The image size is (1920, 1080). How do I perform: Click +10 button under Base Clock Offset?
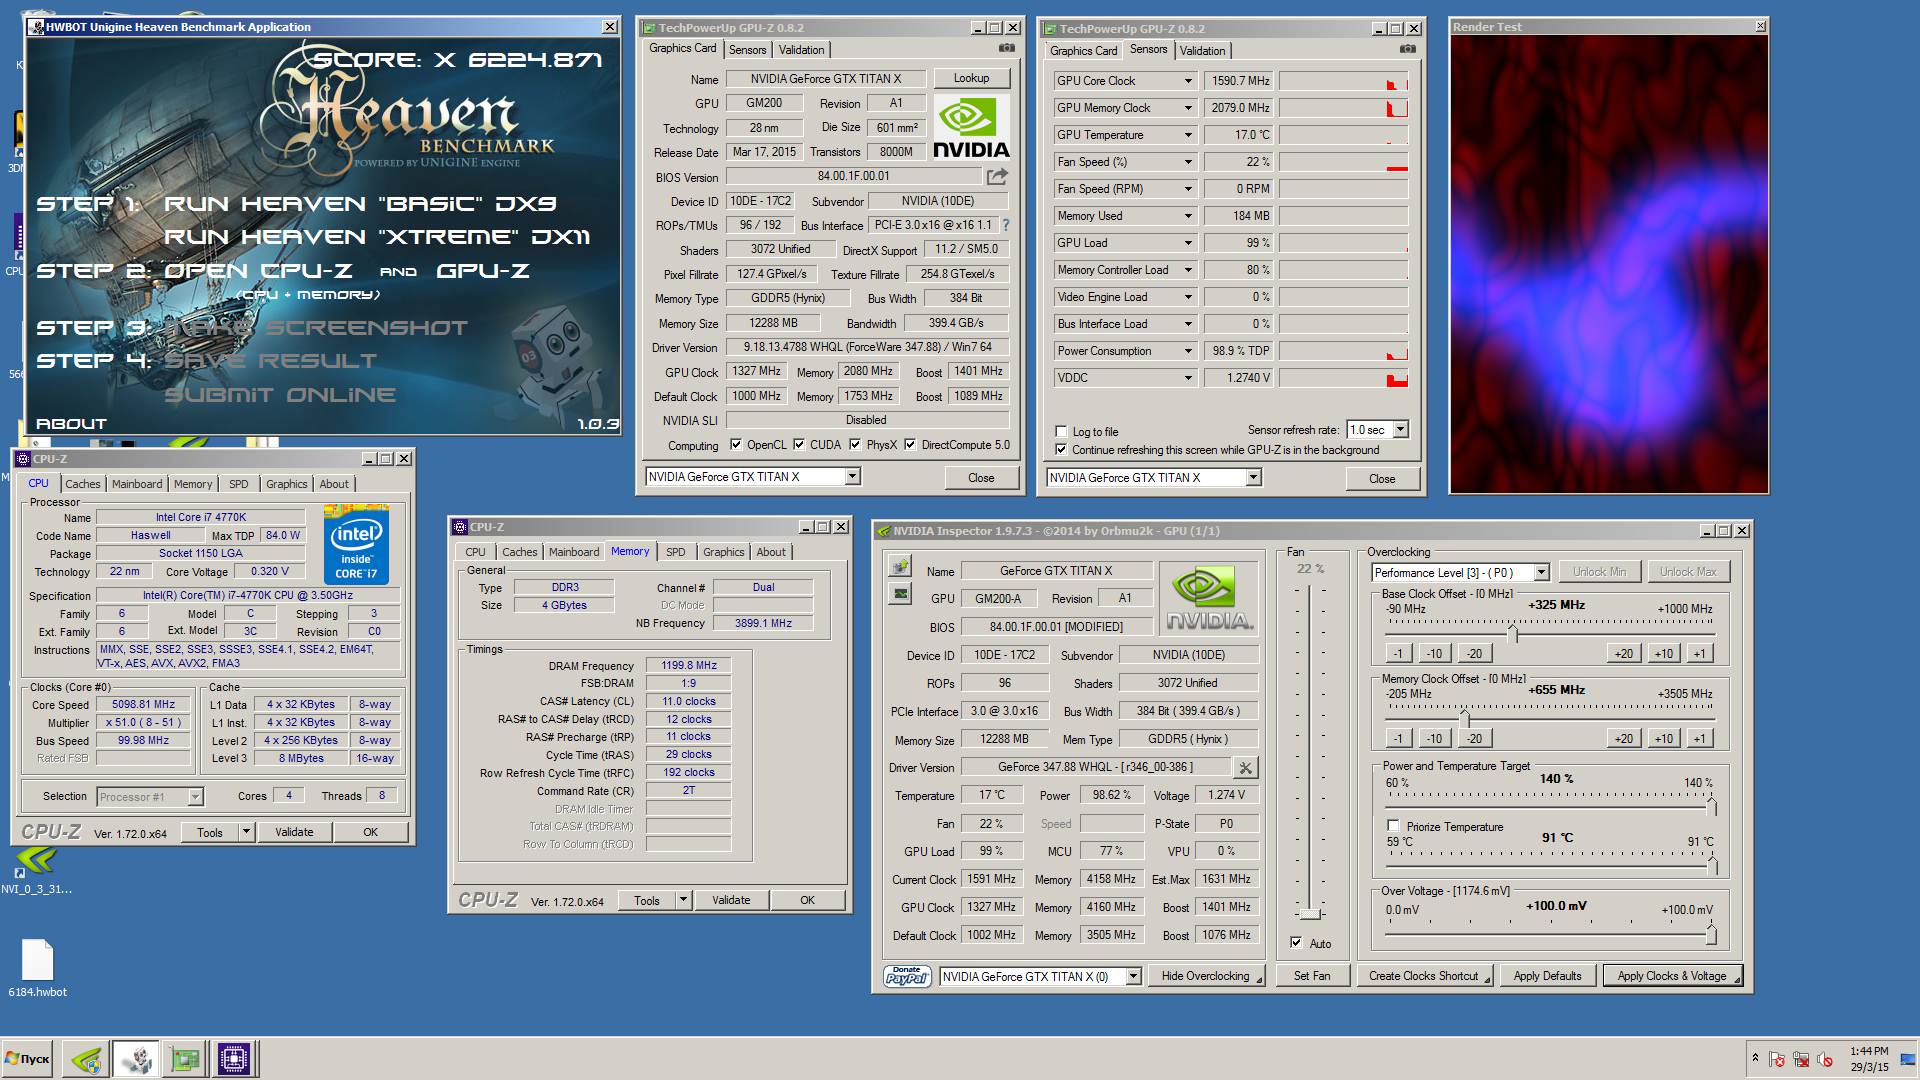(1663, 653)
